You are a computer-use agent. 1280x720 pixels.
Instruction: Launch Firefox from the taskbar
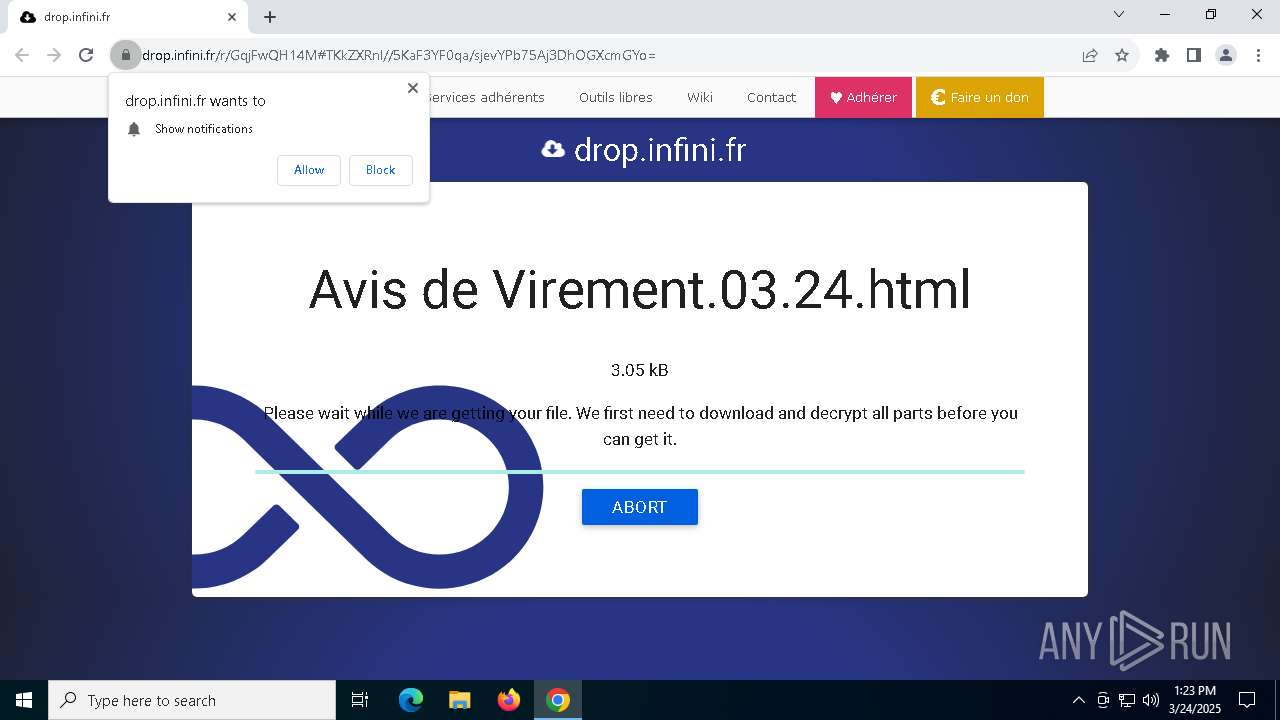click(x=509, y=700)
